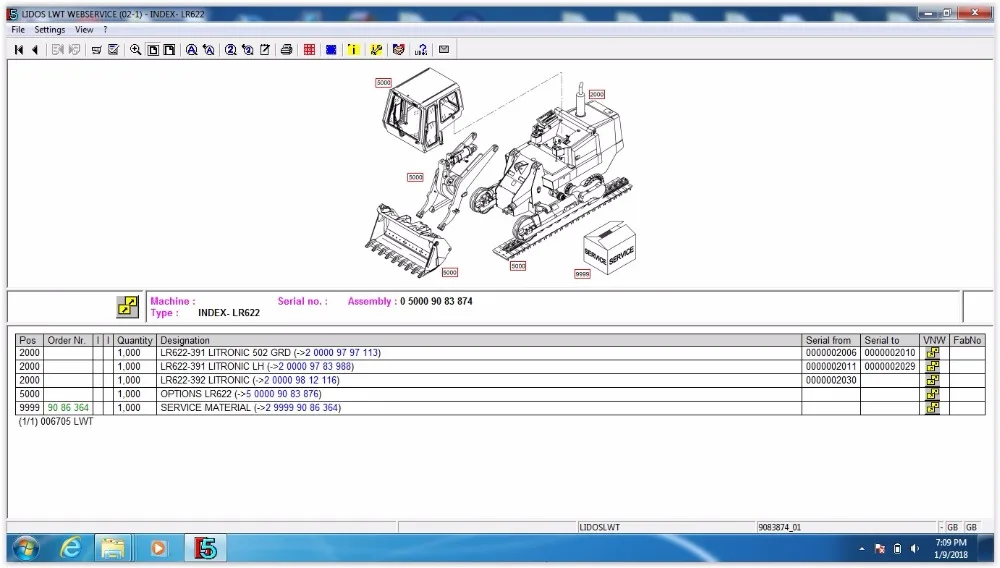The image size is (1000, 568).
Task: Open the checklist note icon
Action: [x=114, y=50]
